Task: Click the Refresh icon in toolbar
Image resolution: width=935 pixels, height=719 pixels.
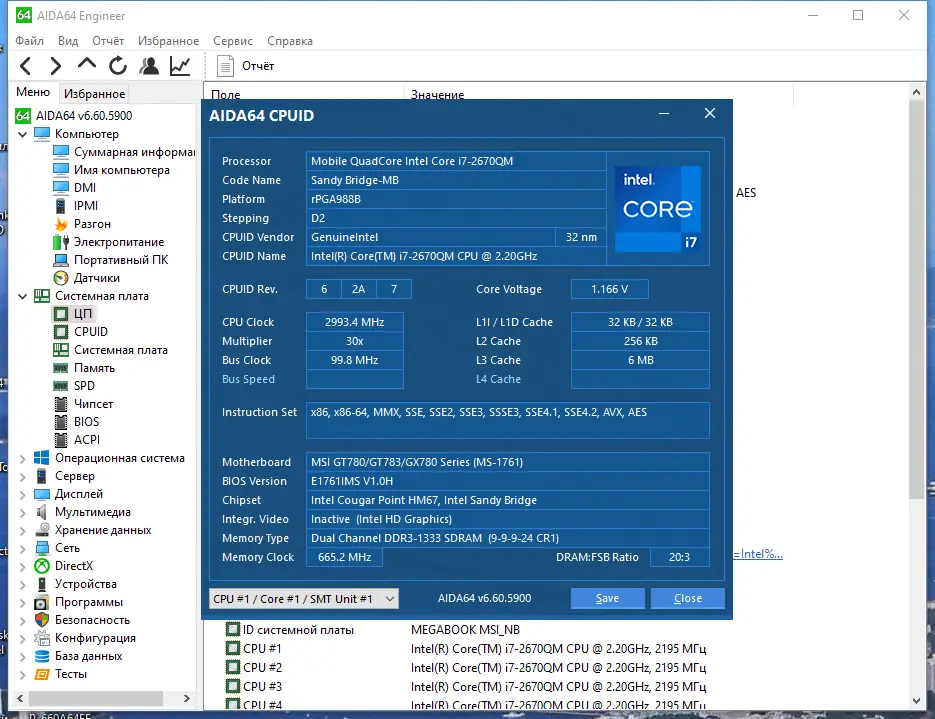Action: (x=118, y=66)
